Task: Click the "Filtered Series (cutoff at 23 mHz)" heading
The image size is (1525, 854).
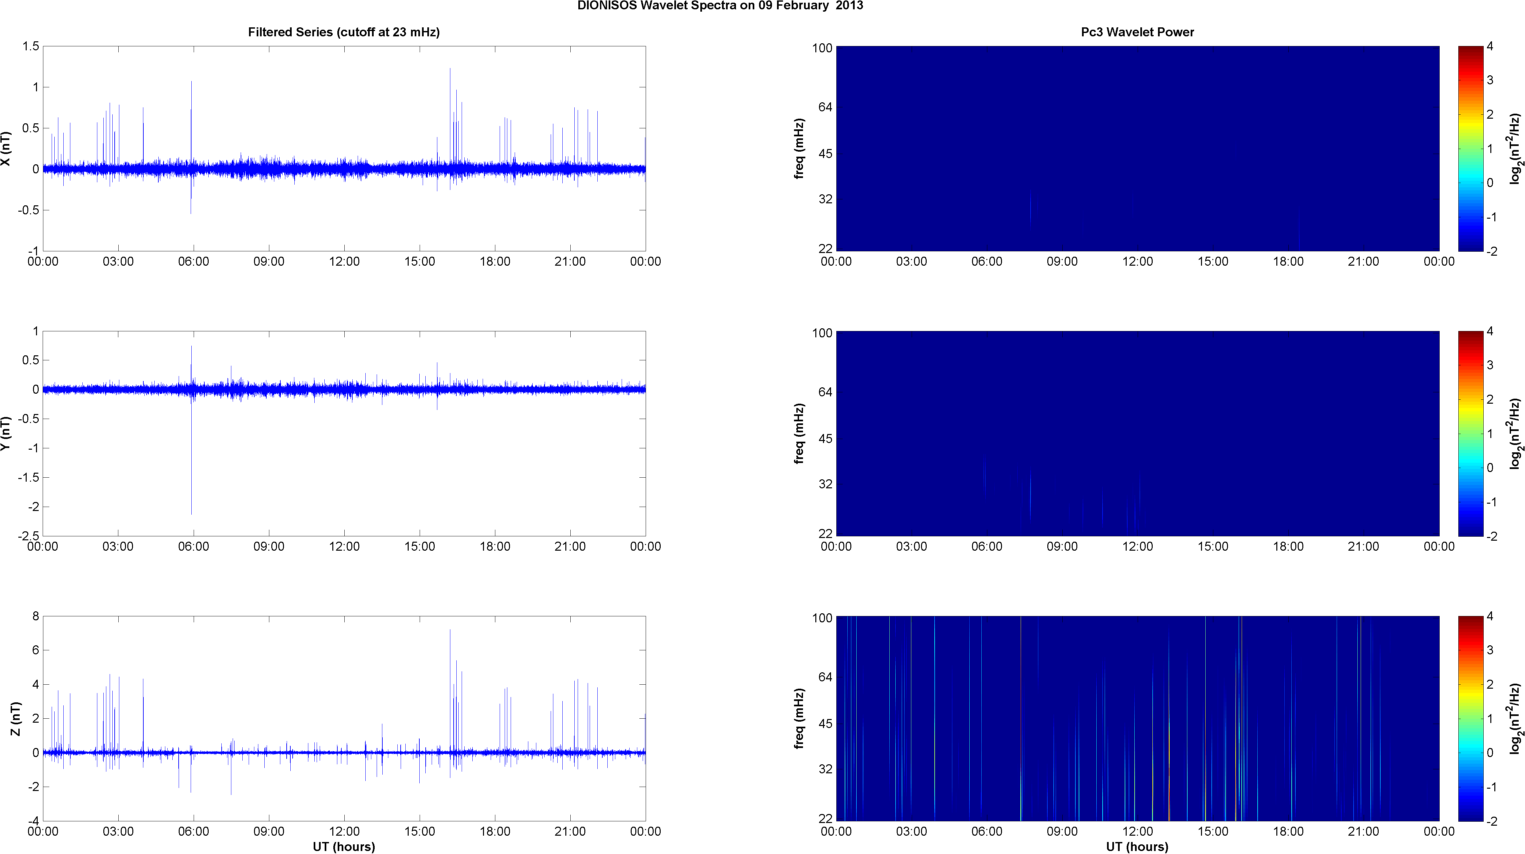Action: (x=344, y=32)
